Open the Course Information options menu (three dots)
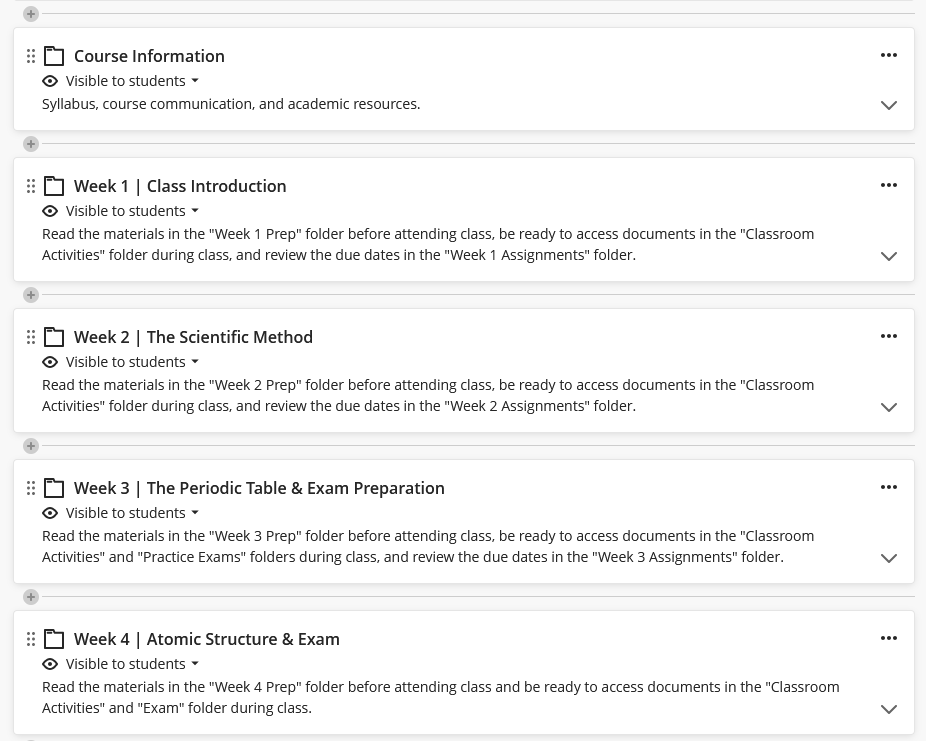The image size is (926, 741). (x=888, y=55)
